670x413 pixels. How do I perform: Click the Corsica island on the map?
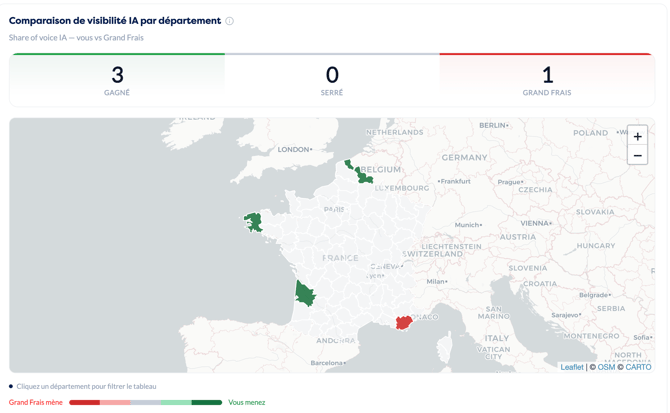click(x=444, y=349)
